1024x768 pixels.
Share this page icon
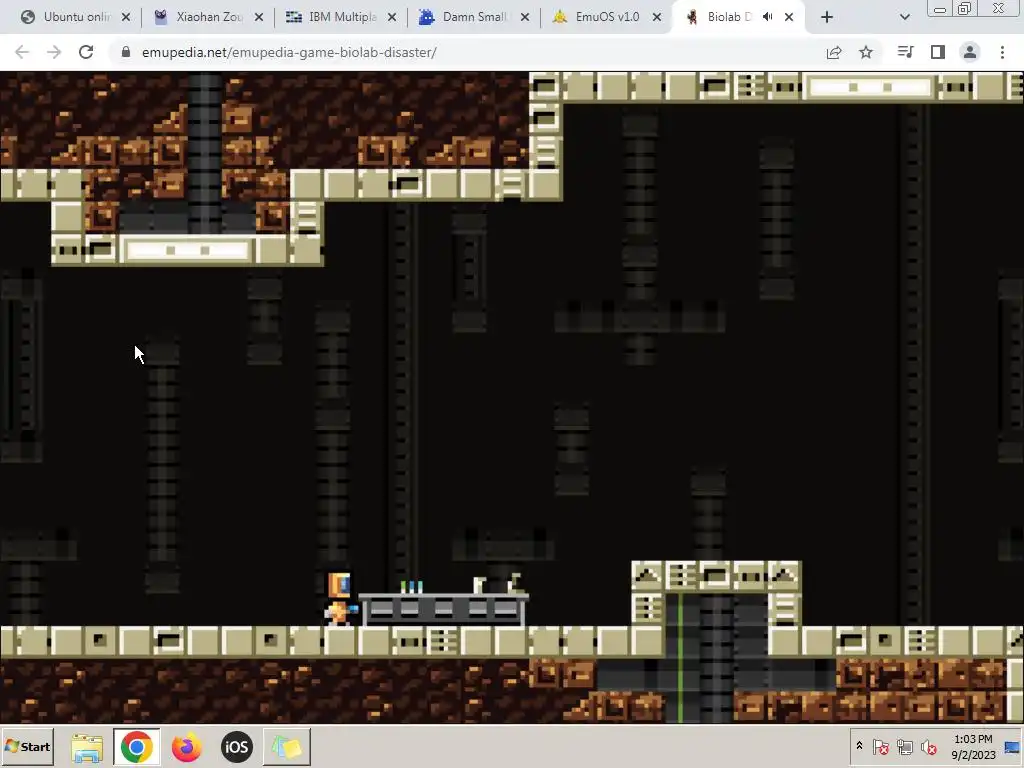834,52
